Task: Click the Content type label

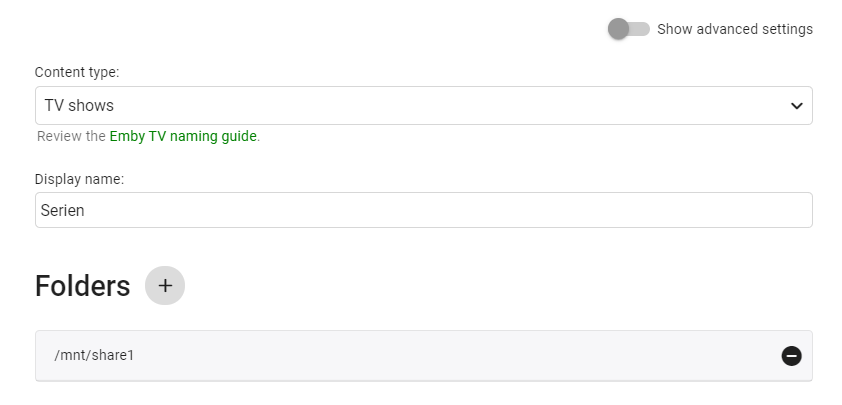Action: [77, 72]
